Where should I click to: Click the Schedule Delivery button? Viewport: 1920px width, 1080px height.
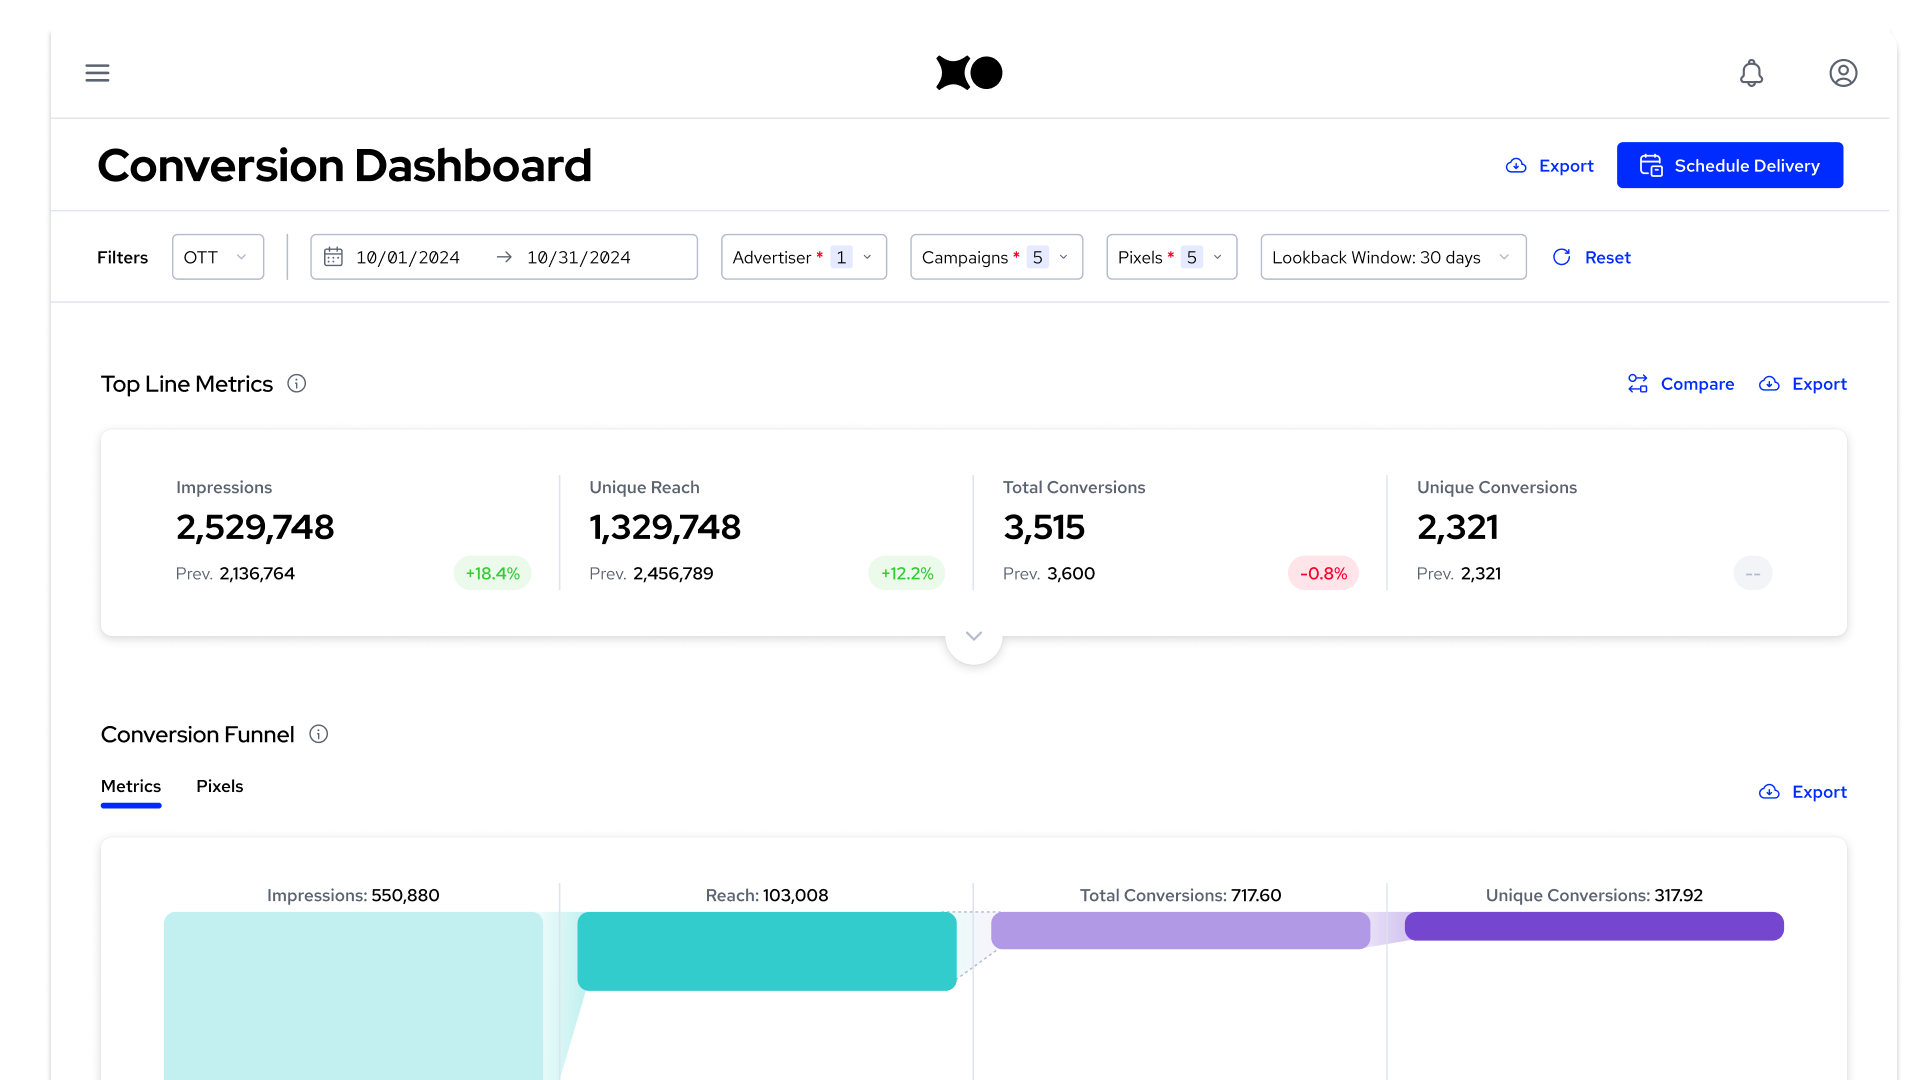click(1729, 165)
